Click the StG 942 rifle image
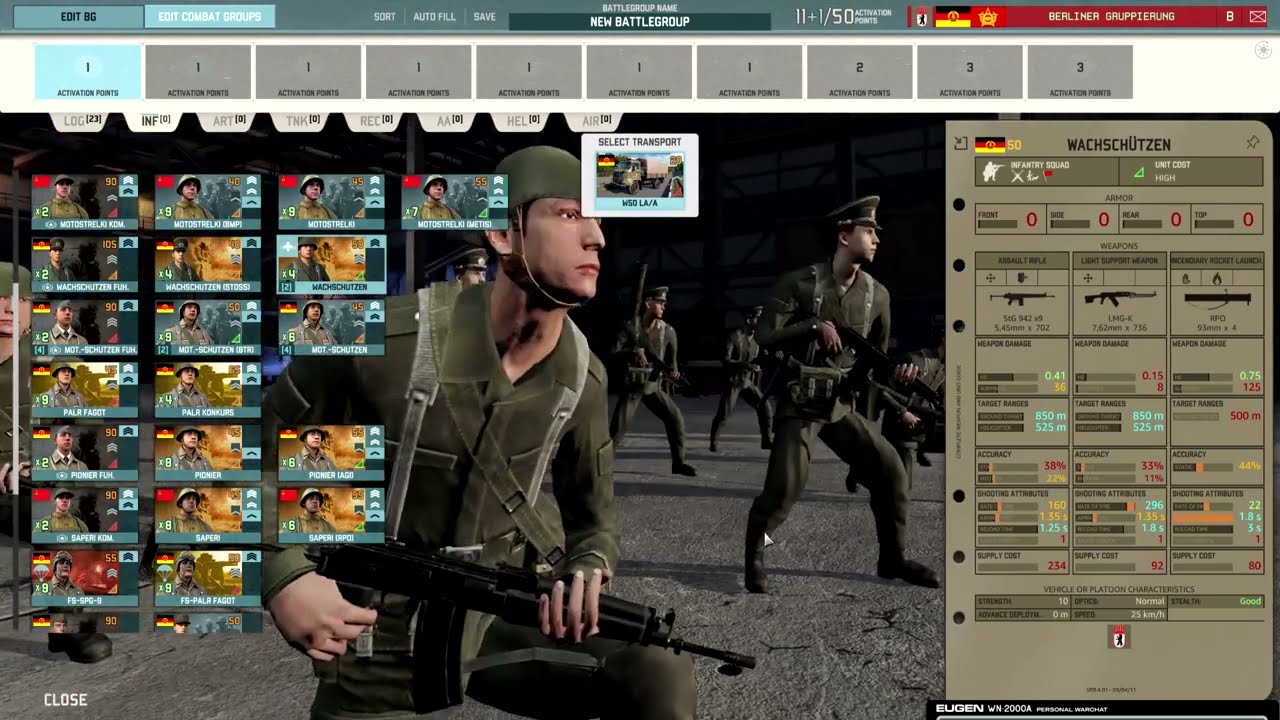This screenshot has height=720, width=1280. point(1021,298)
